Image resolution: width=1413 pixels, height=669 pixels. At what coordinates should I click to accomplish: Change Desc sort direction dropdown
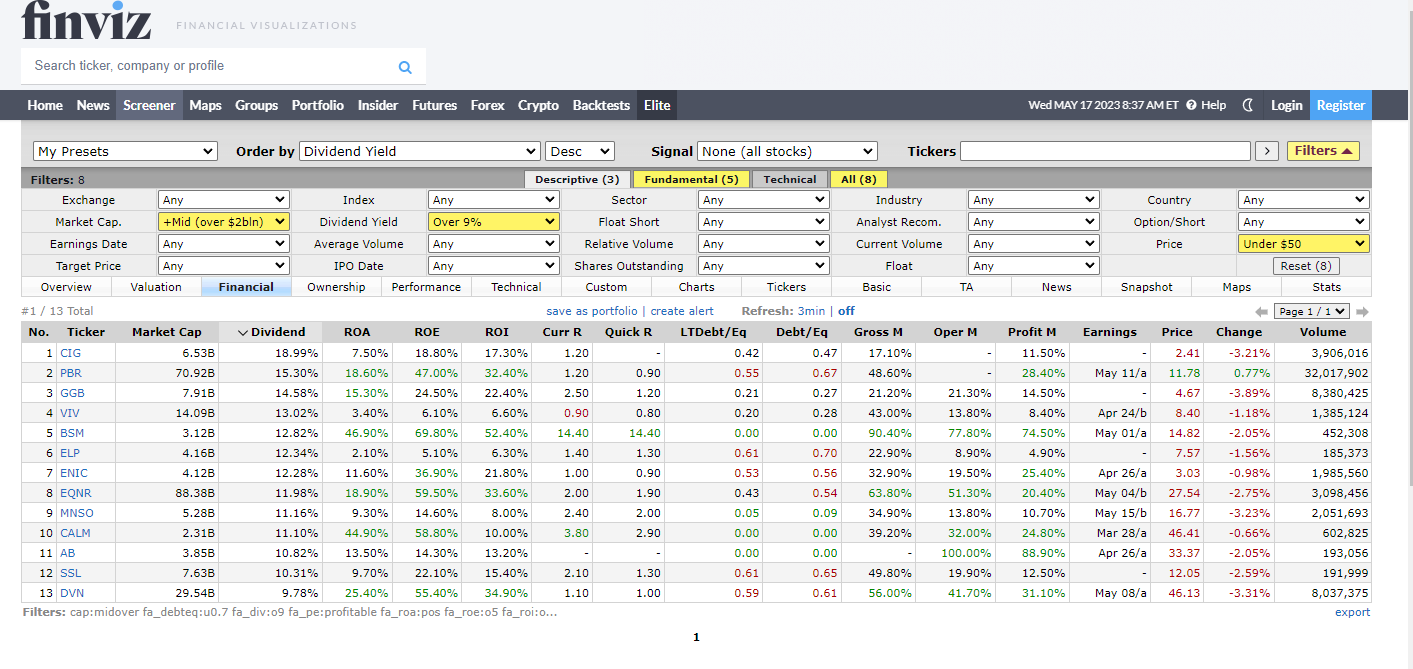[580, 151]
